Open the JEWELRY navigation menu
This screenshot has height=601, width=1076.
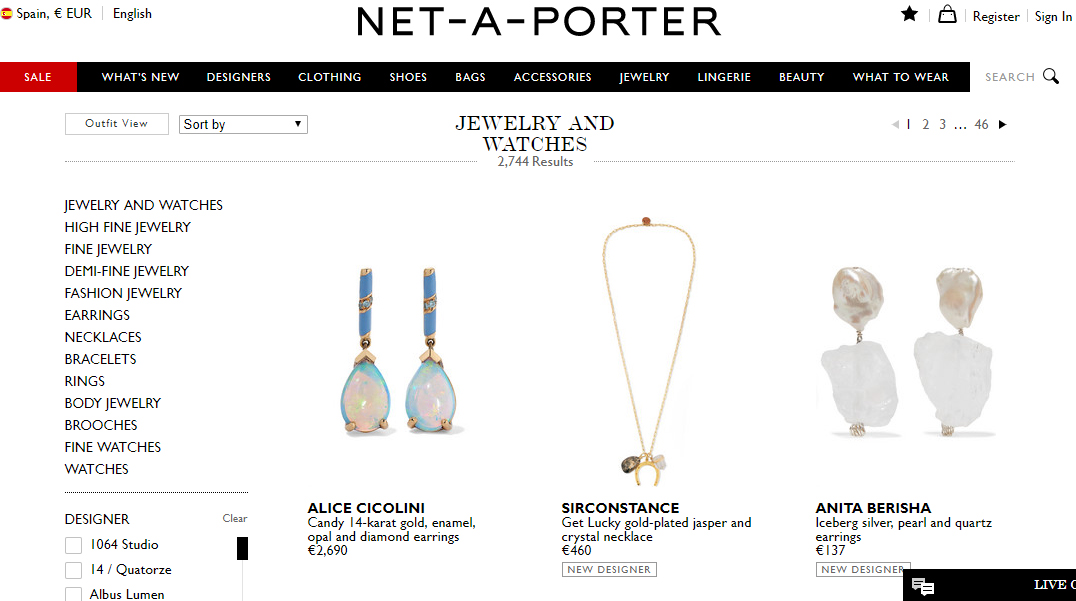pyautogui.click(x=644, y=77)
